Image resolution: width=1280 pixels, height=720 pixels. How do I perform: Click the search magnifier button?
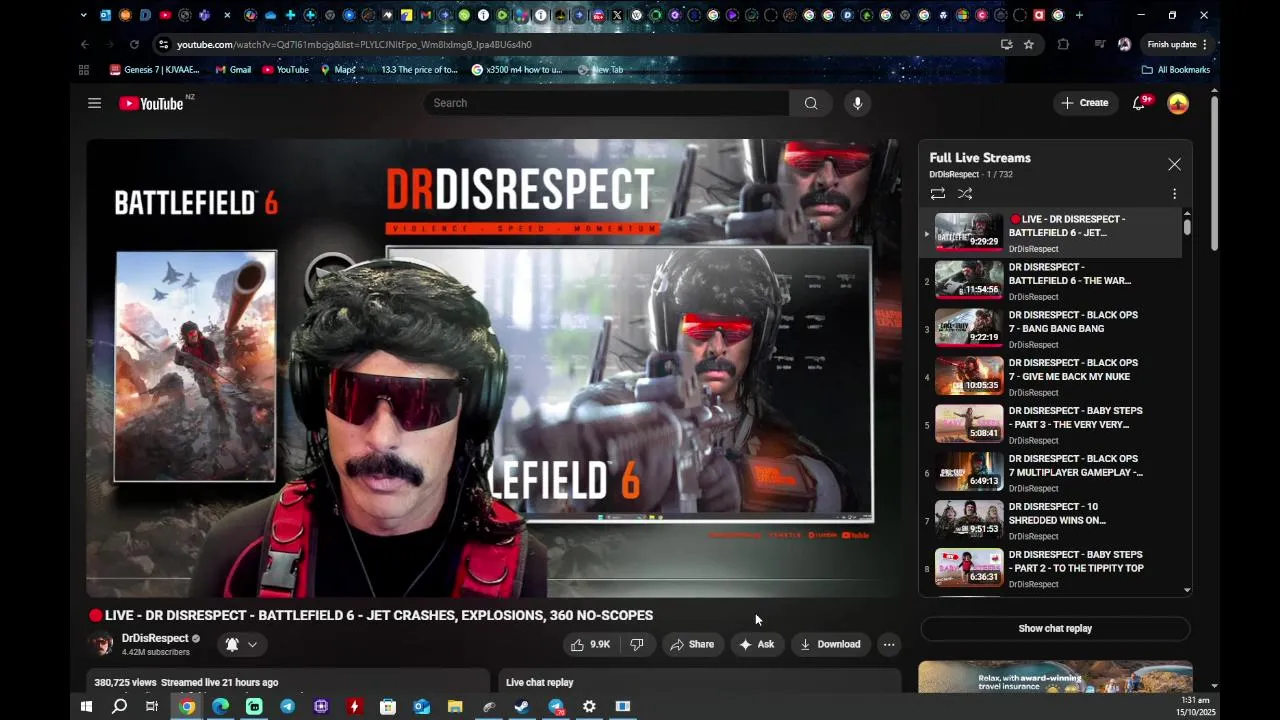pos(811,103)
